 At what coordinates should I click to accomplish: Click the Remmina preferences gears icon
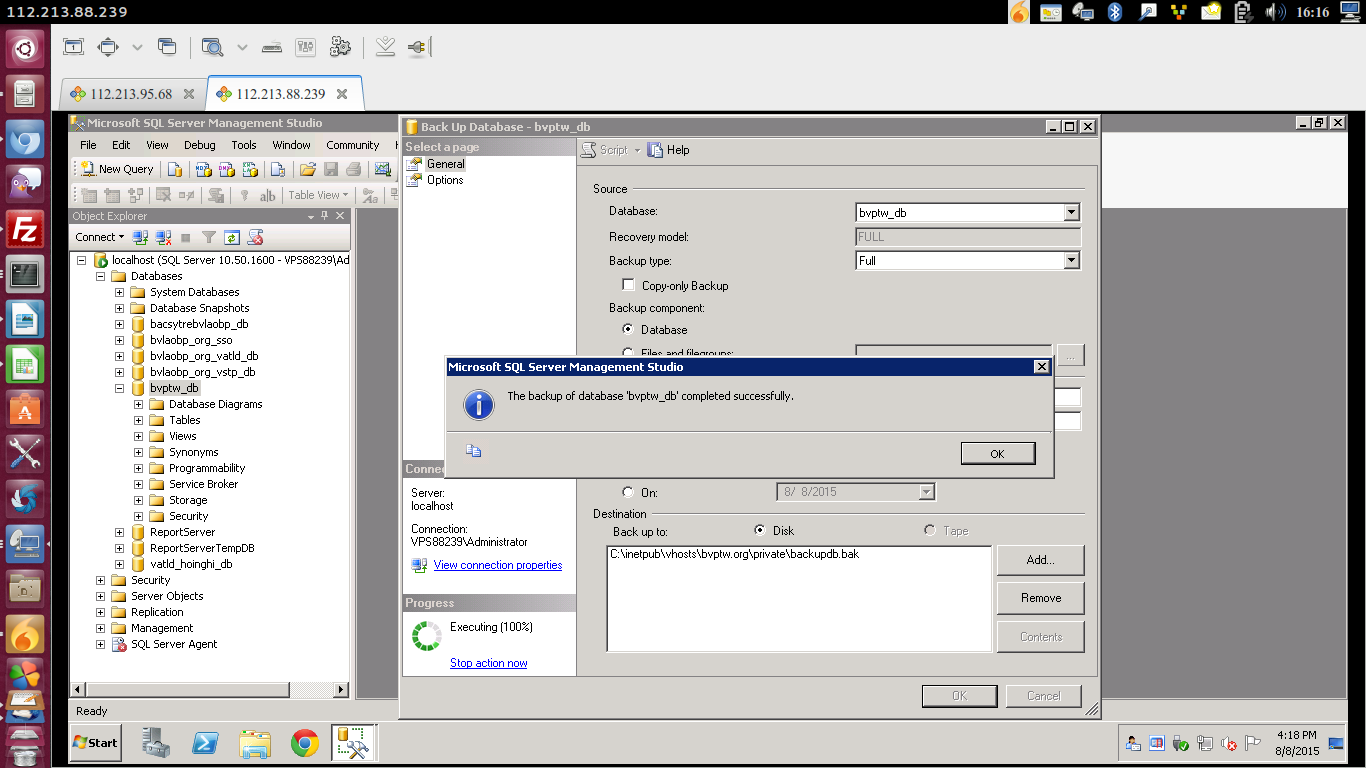click(x=340, y=47)
